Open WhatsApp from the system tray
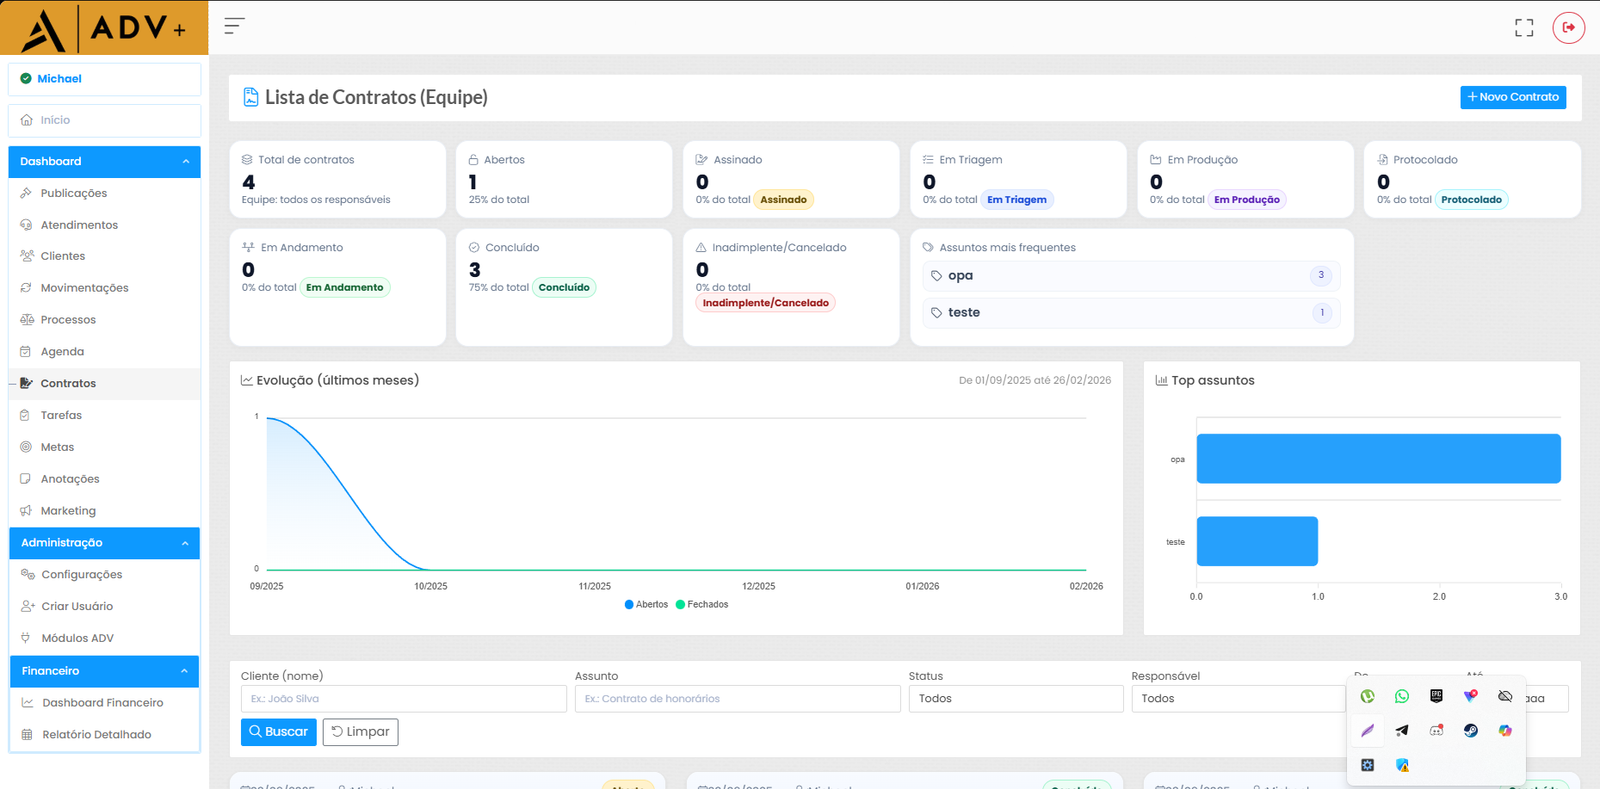This screenshot has height=789, width=1600. pyautogui.click(x=1402, y=697)
